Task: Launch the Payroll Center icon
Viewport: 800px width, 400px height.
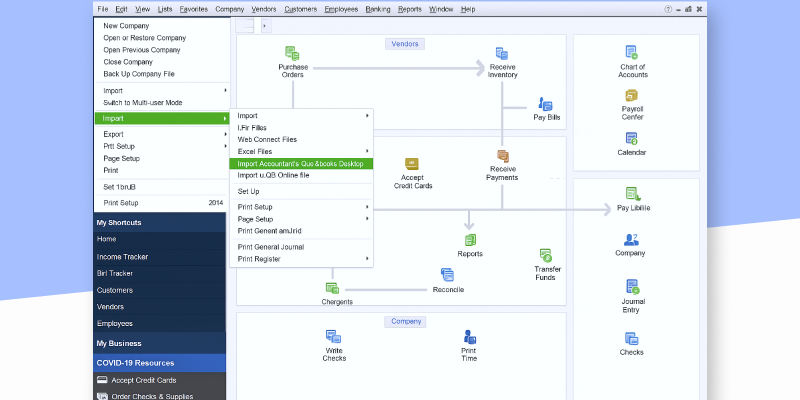Action: [x=632, y=95]
